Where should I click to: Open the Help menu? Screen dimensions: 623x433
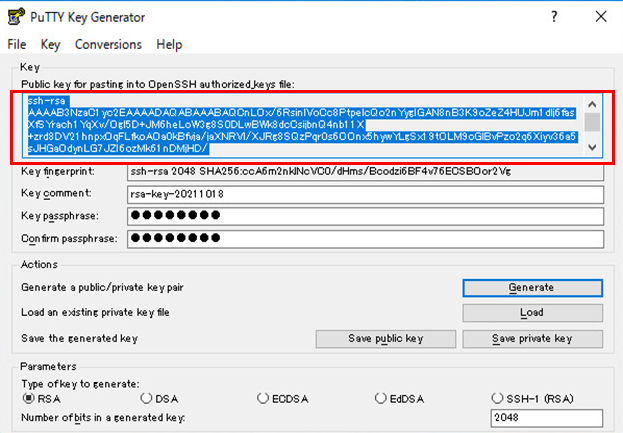[169, 44]
